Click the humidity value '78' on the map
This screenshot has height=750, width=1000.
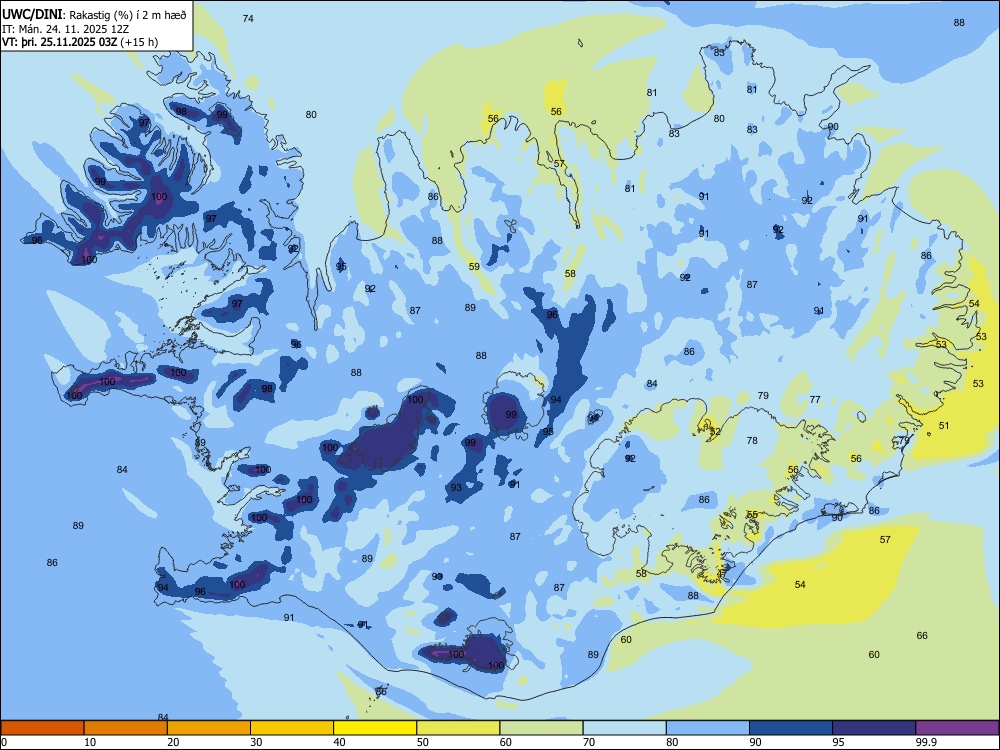pyautogui.click(x=752, y=441)
